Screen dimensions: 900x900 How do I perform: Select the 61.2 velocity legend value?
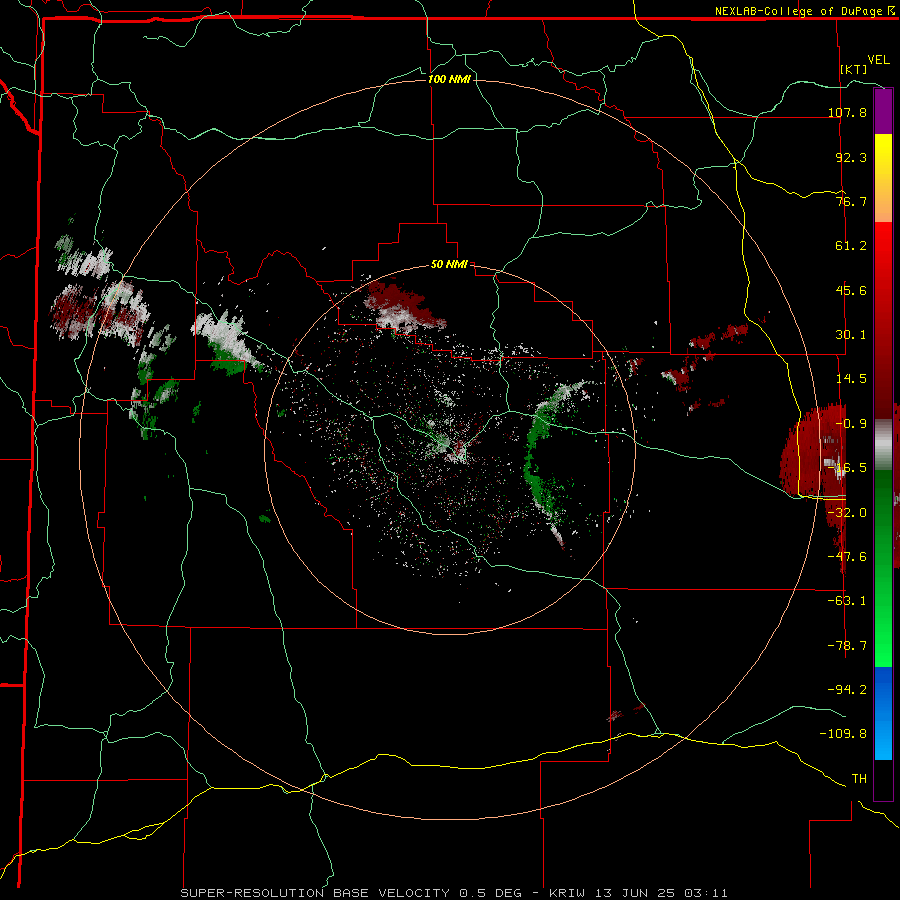851,246
